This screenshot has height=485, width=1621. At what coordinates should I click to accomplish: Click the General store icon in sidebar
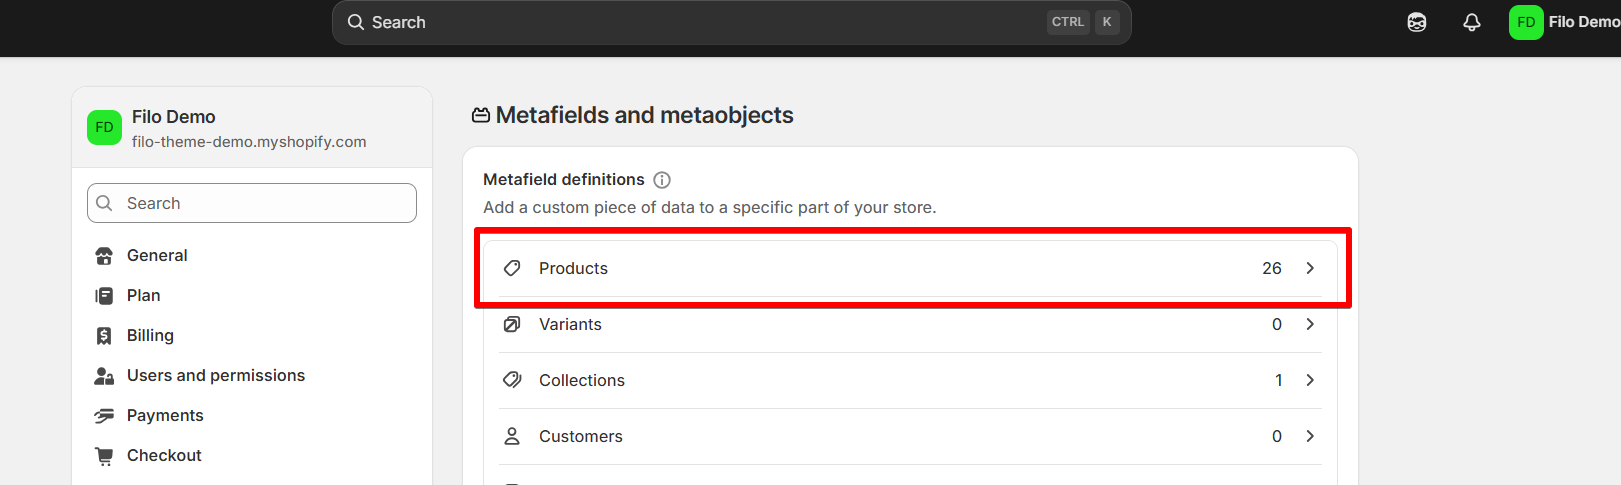click(x=104, y=256)
